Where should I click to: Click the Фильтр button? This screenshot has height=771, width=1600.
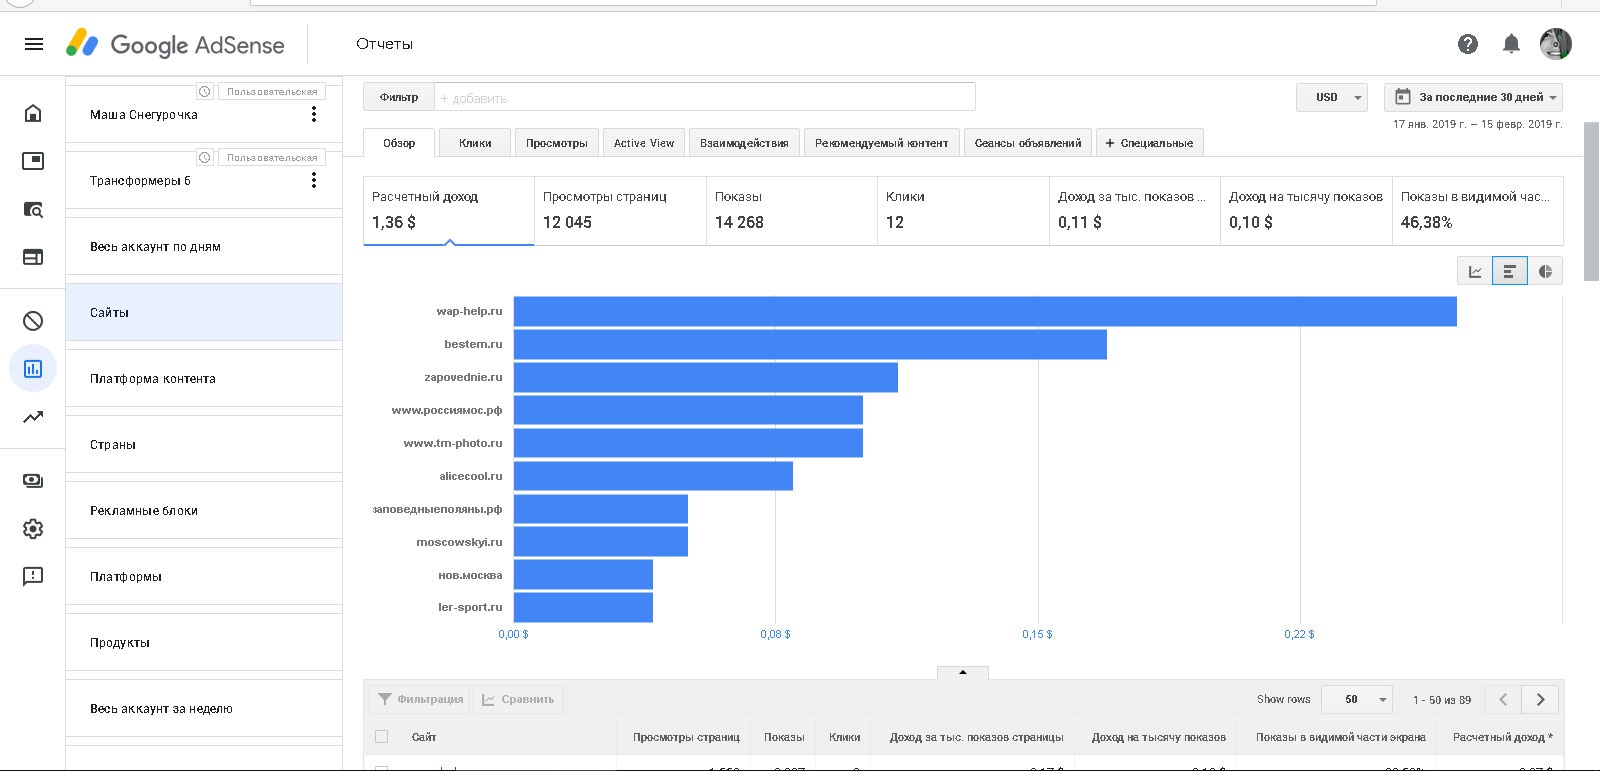(399, 97)
